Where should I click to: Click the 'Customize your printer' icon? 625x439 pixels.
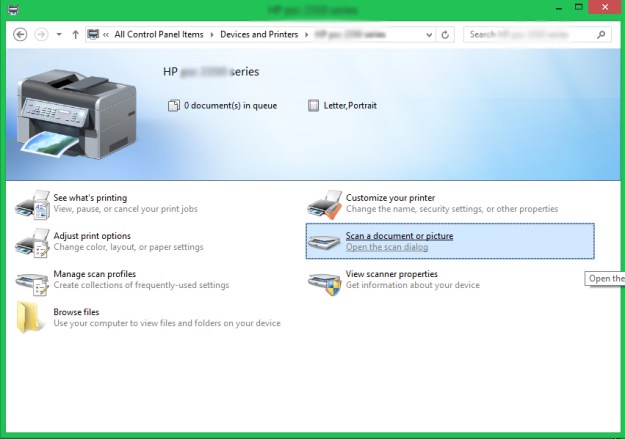[x=325, y=204]
